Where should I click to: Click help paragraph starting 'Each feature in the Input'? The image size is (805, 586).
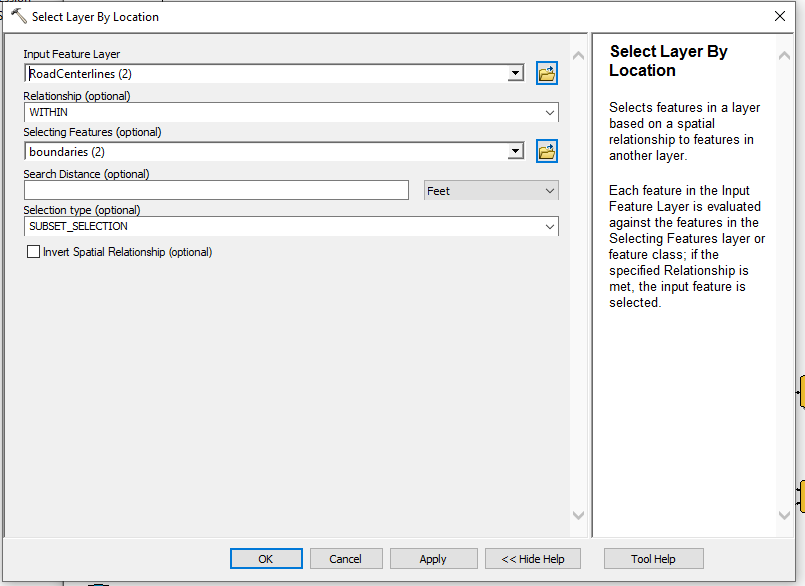[686, 247]
